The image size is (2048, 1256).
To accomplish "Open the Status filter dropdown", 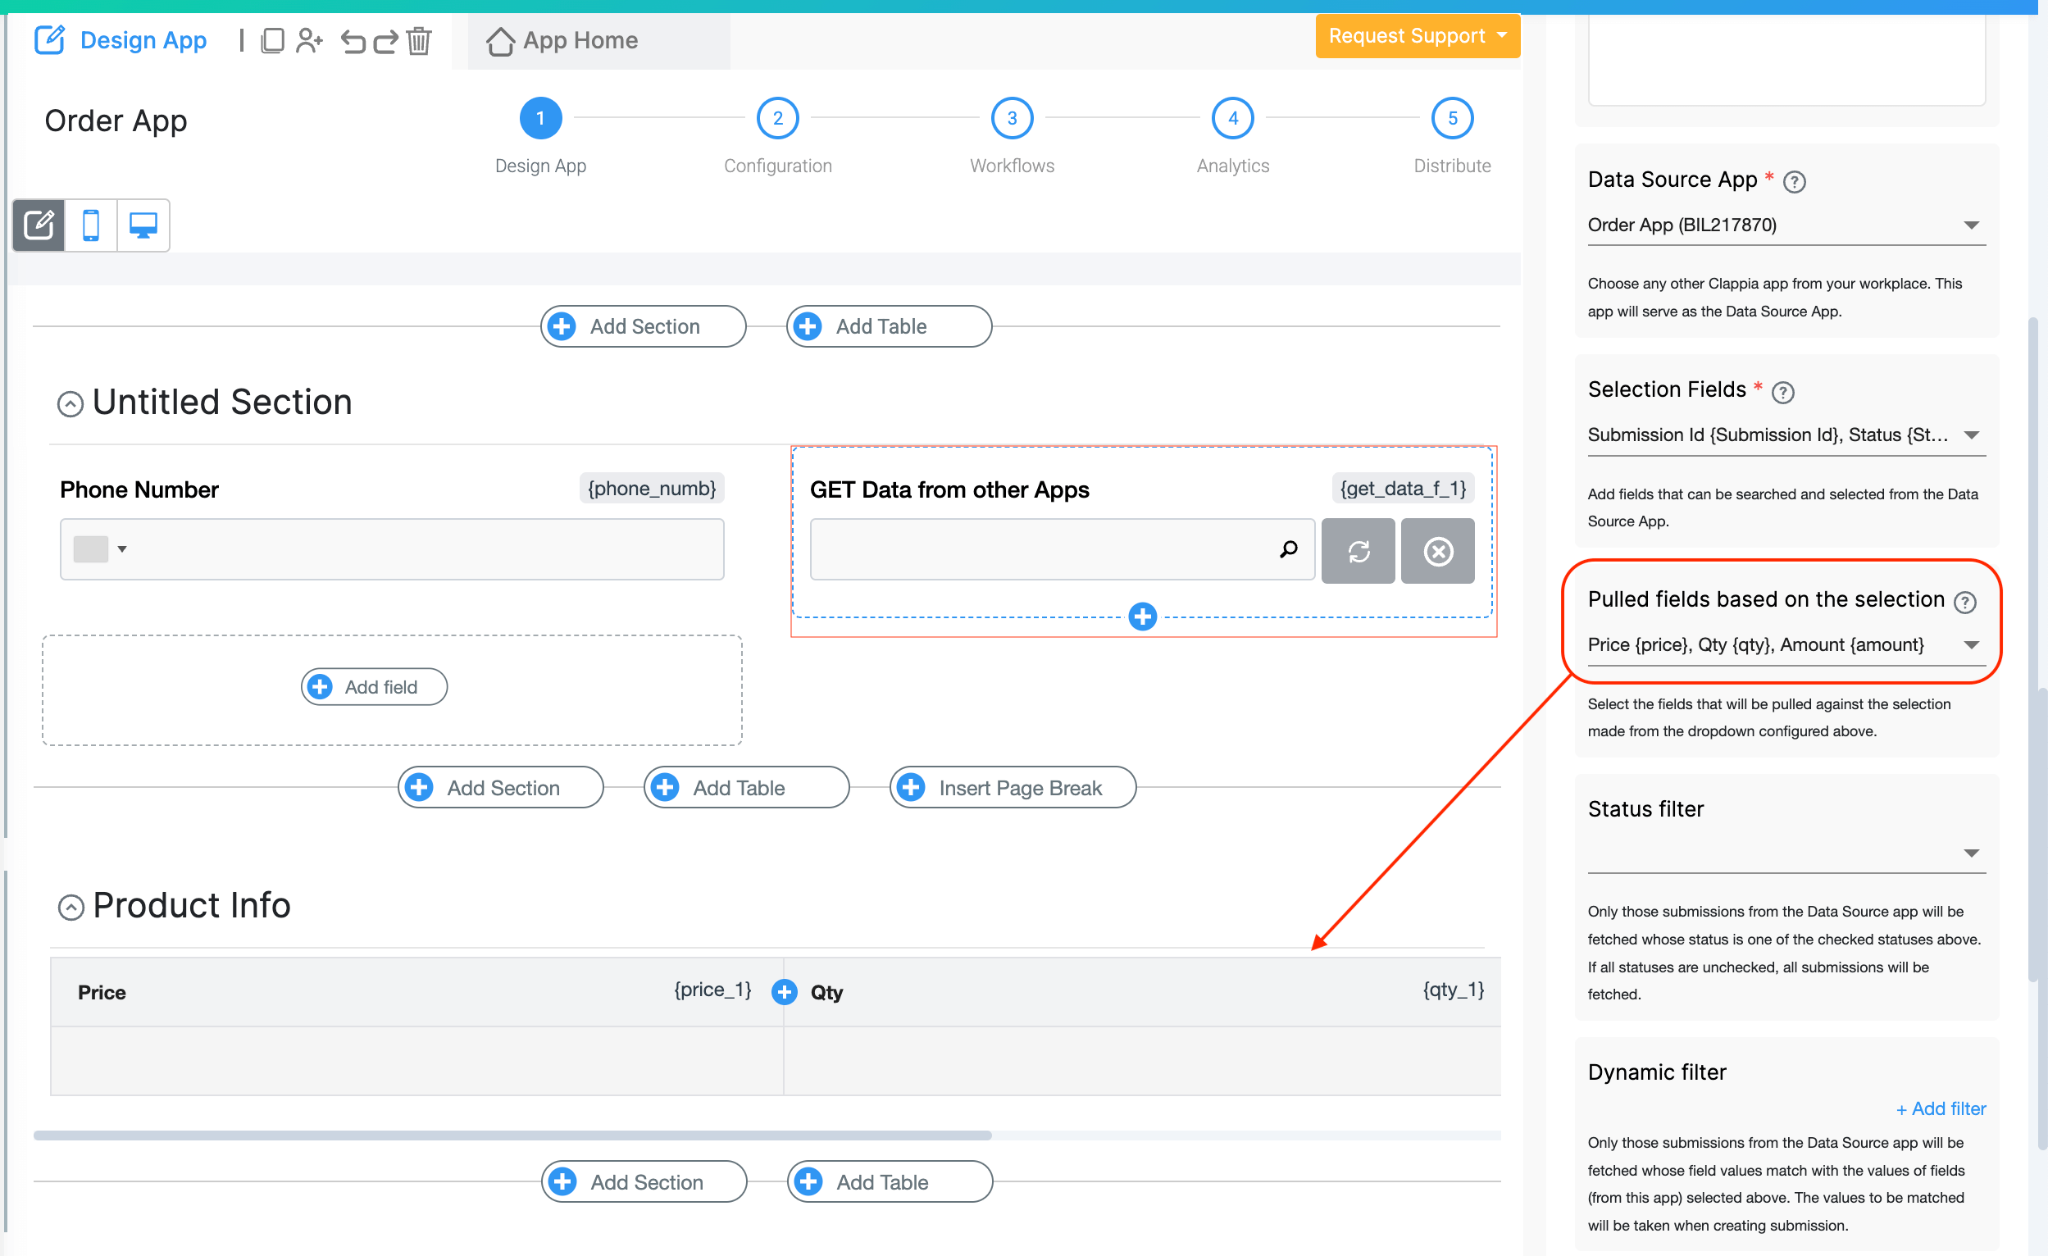I will [x=1971, y=852].
